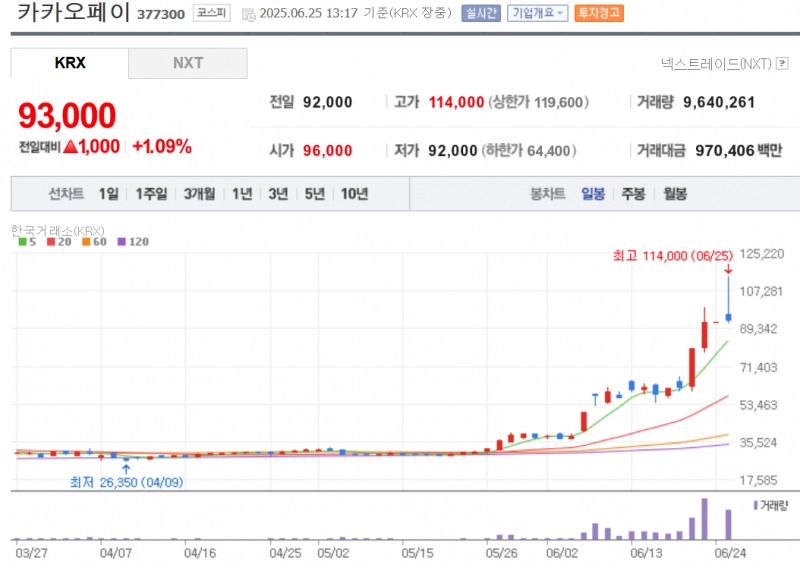The height and width of the screenshot is (564, 800).
Task: Click the help icon next to 넥스트레이드(NXT)
Action: [782, 63]
